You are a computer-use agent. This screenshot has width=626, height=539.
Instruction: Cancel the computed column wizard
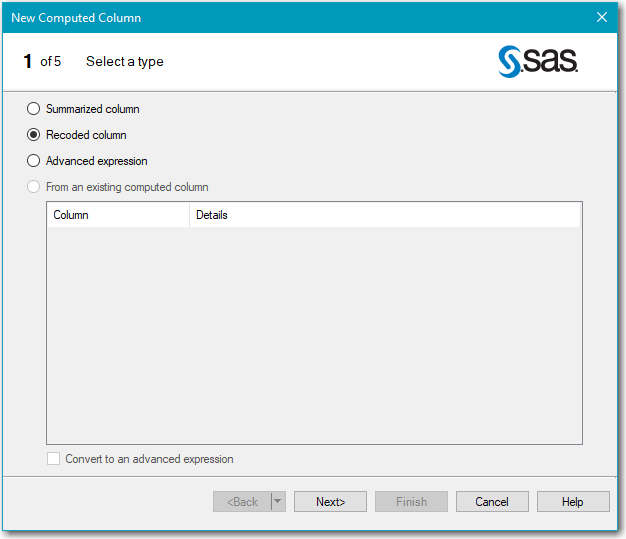(x=492, y=502)
